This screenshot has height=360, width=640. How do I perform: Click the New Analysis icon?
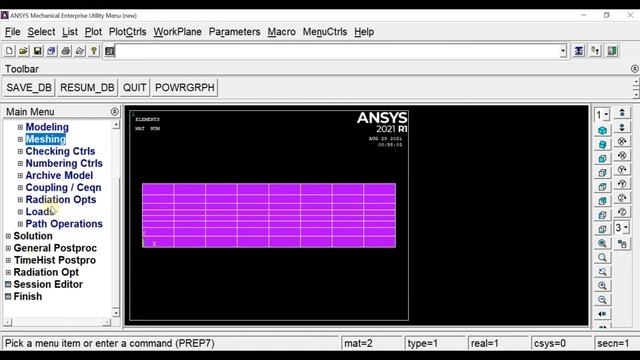pos(9,51)
